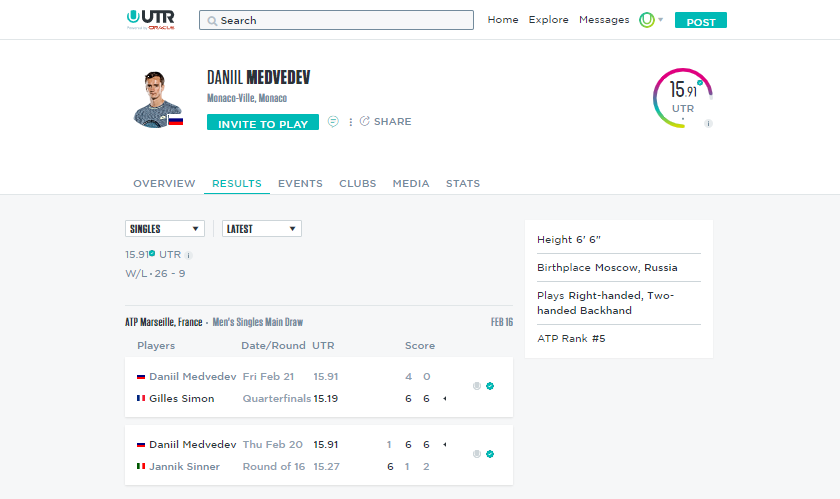Click info icon beside UTR rating circle

708,123
